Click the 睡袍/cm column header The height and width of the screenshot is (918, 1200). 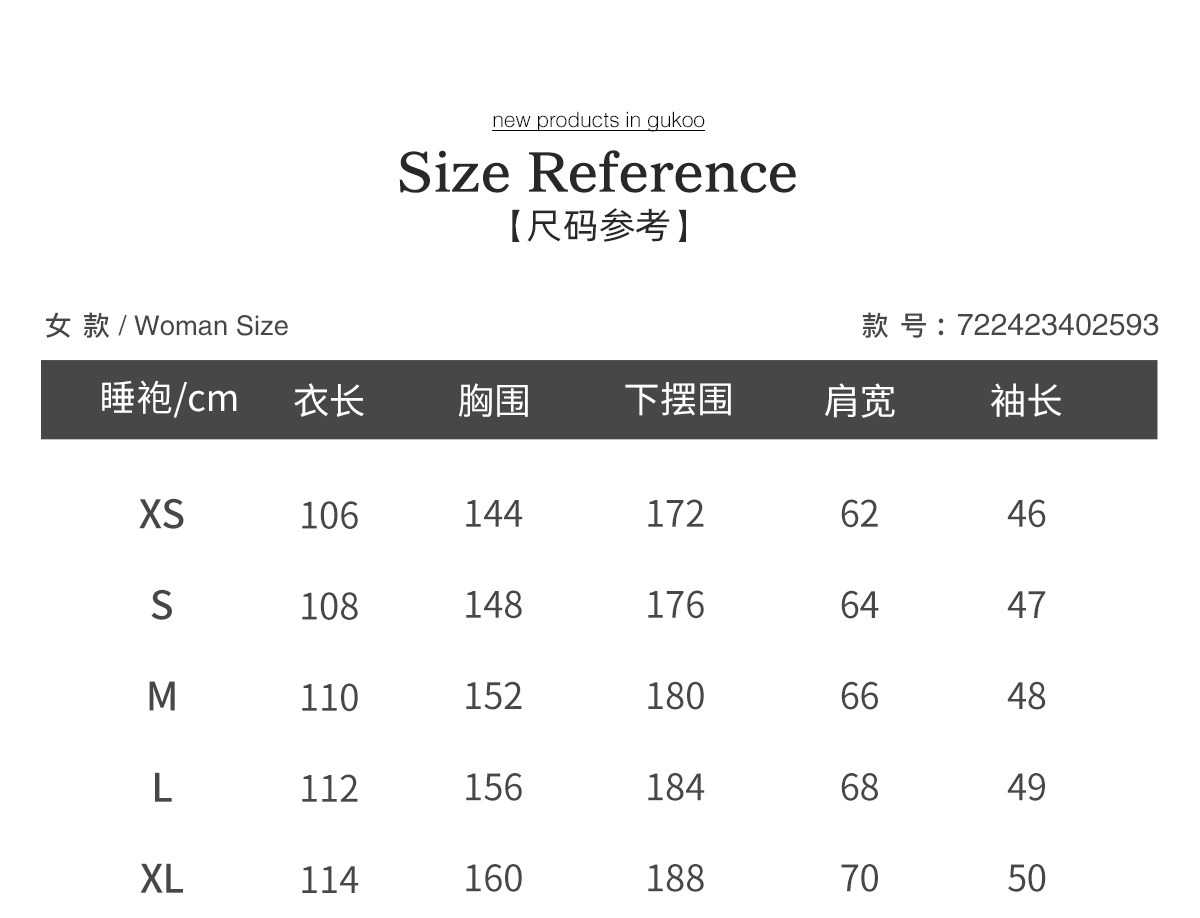(x=169, y=399)
